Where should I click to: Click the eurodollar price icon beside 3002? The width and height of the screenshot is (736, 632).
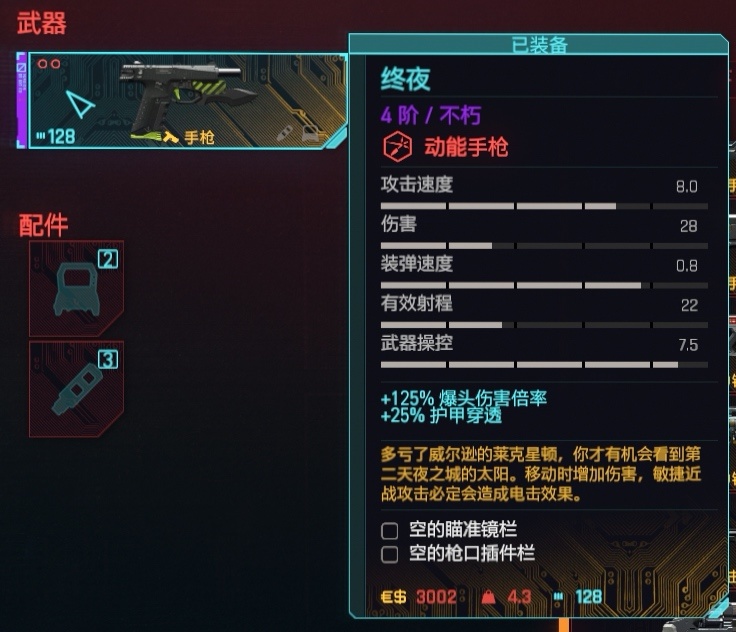(393, 597)
